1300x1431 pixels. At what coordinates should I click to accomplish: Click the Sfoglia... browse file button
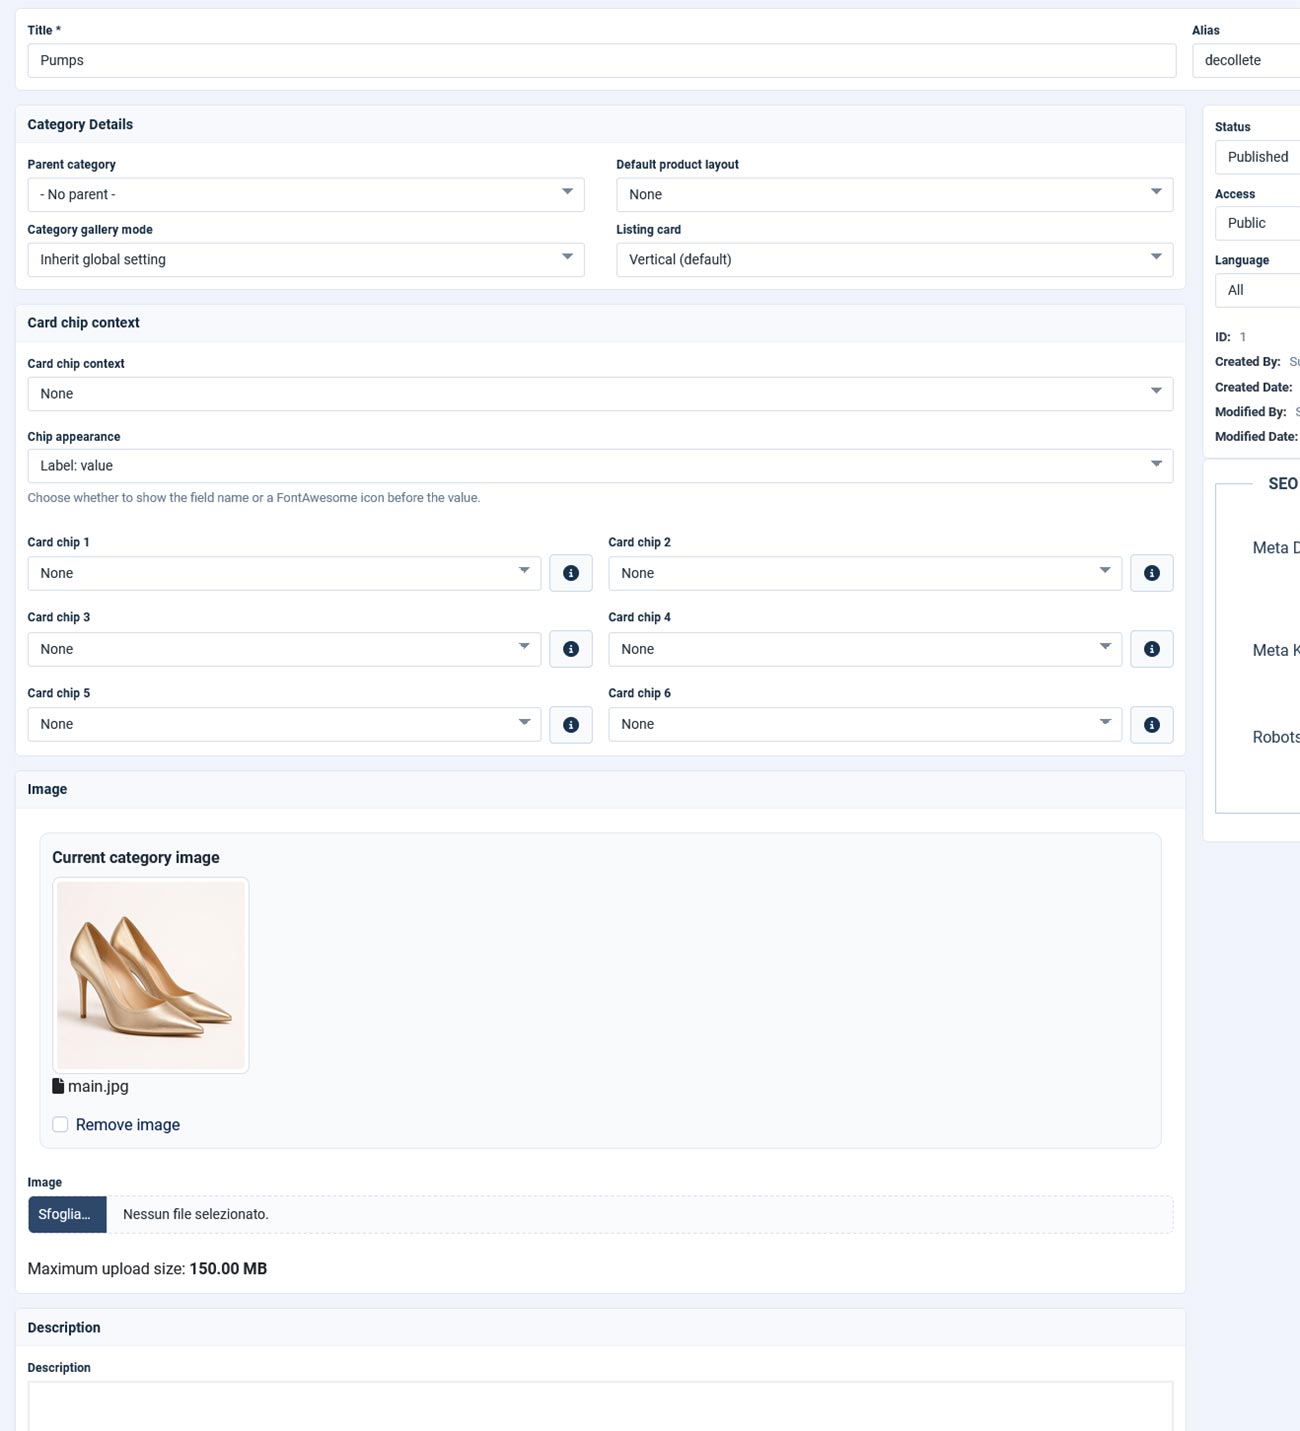[x=67, y=1214]
